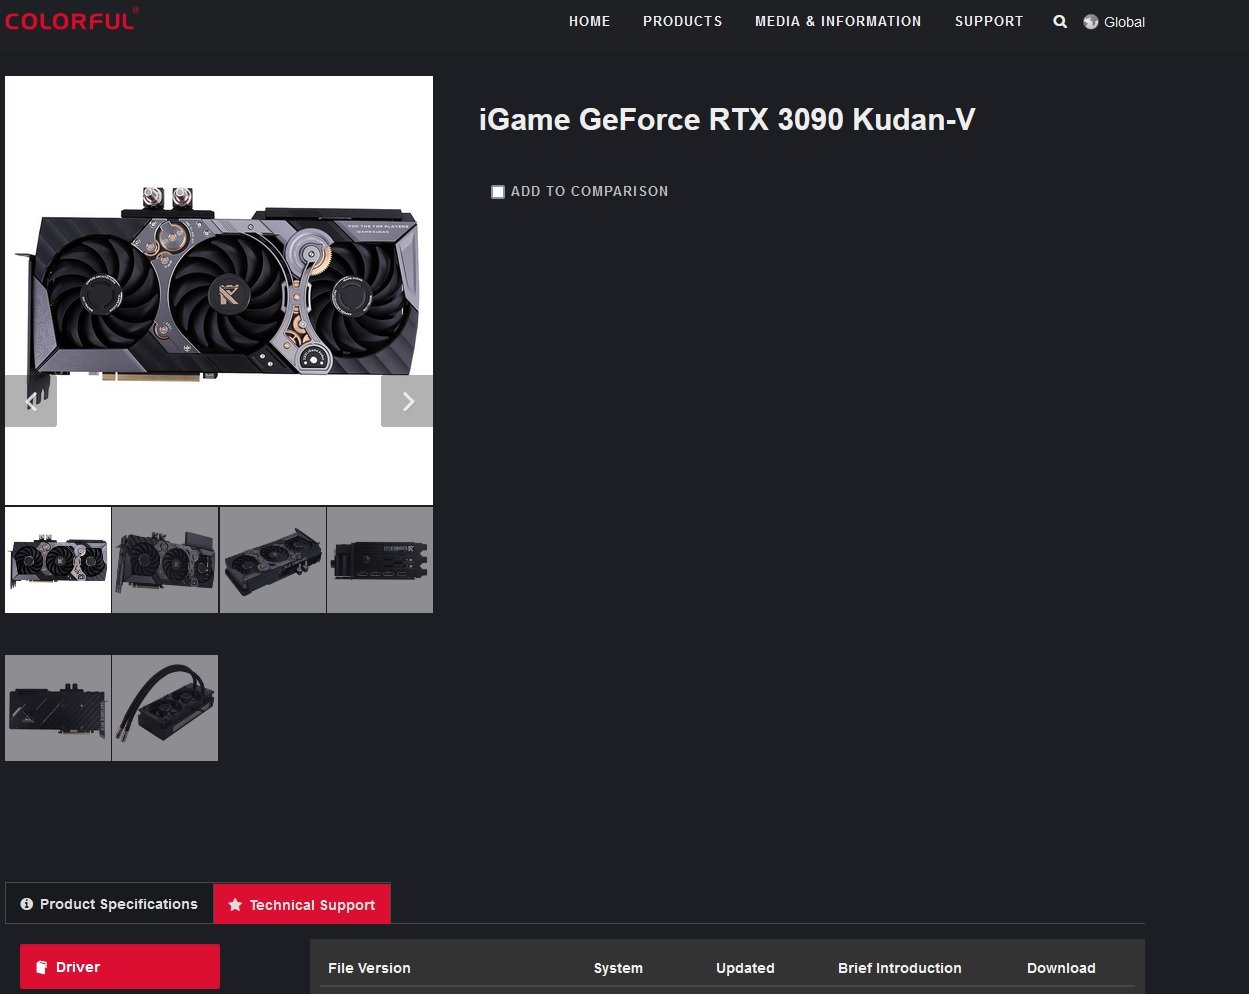The width and height of the screenshot is (1249, 994).
Task: Tick the Add to Comparison checkbox
Action: tap(498, 192)
